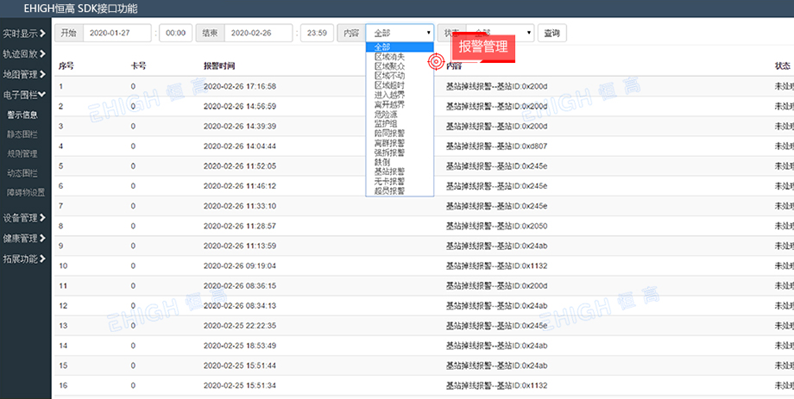
Task: Select 监护组 in the dropdown list
Action: click(x=400, y=124)
